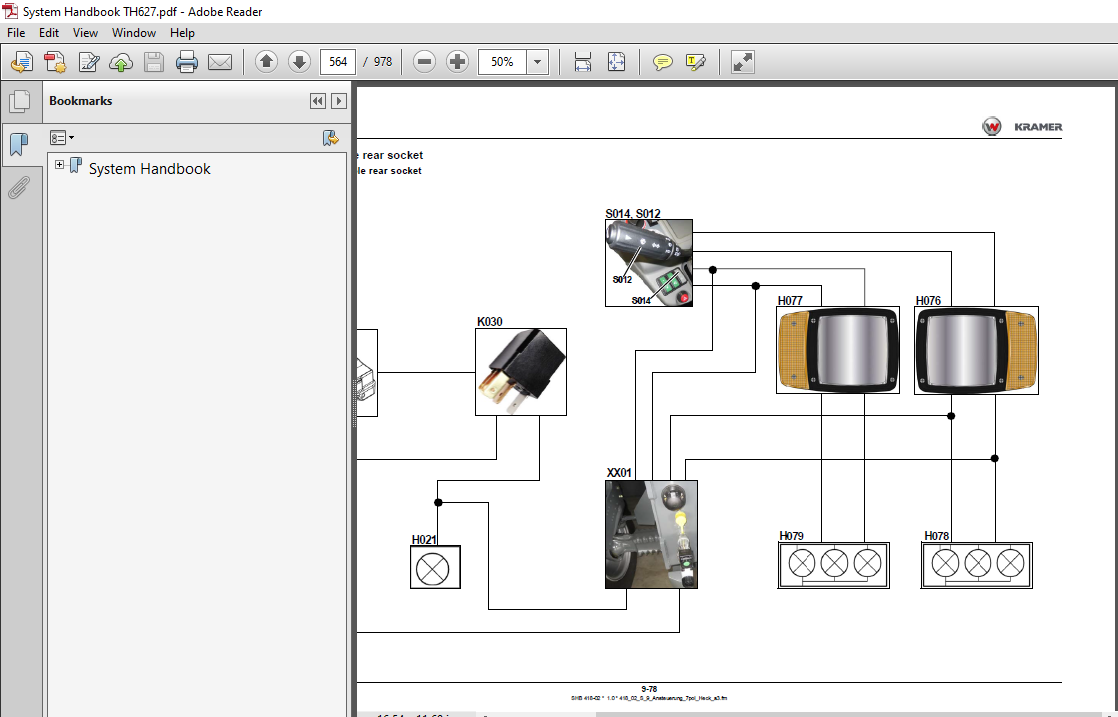
Task: Send file by email envelope icon
Action: click(220, 62)
